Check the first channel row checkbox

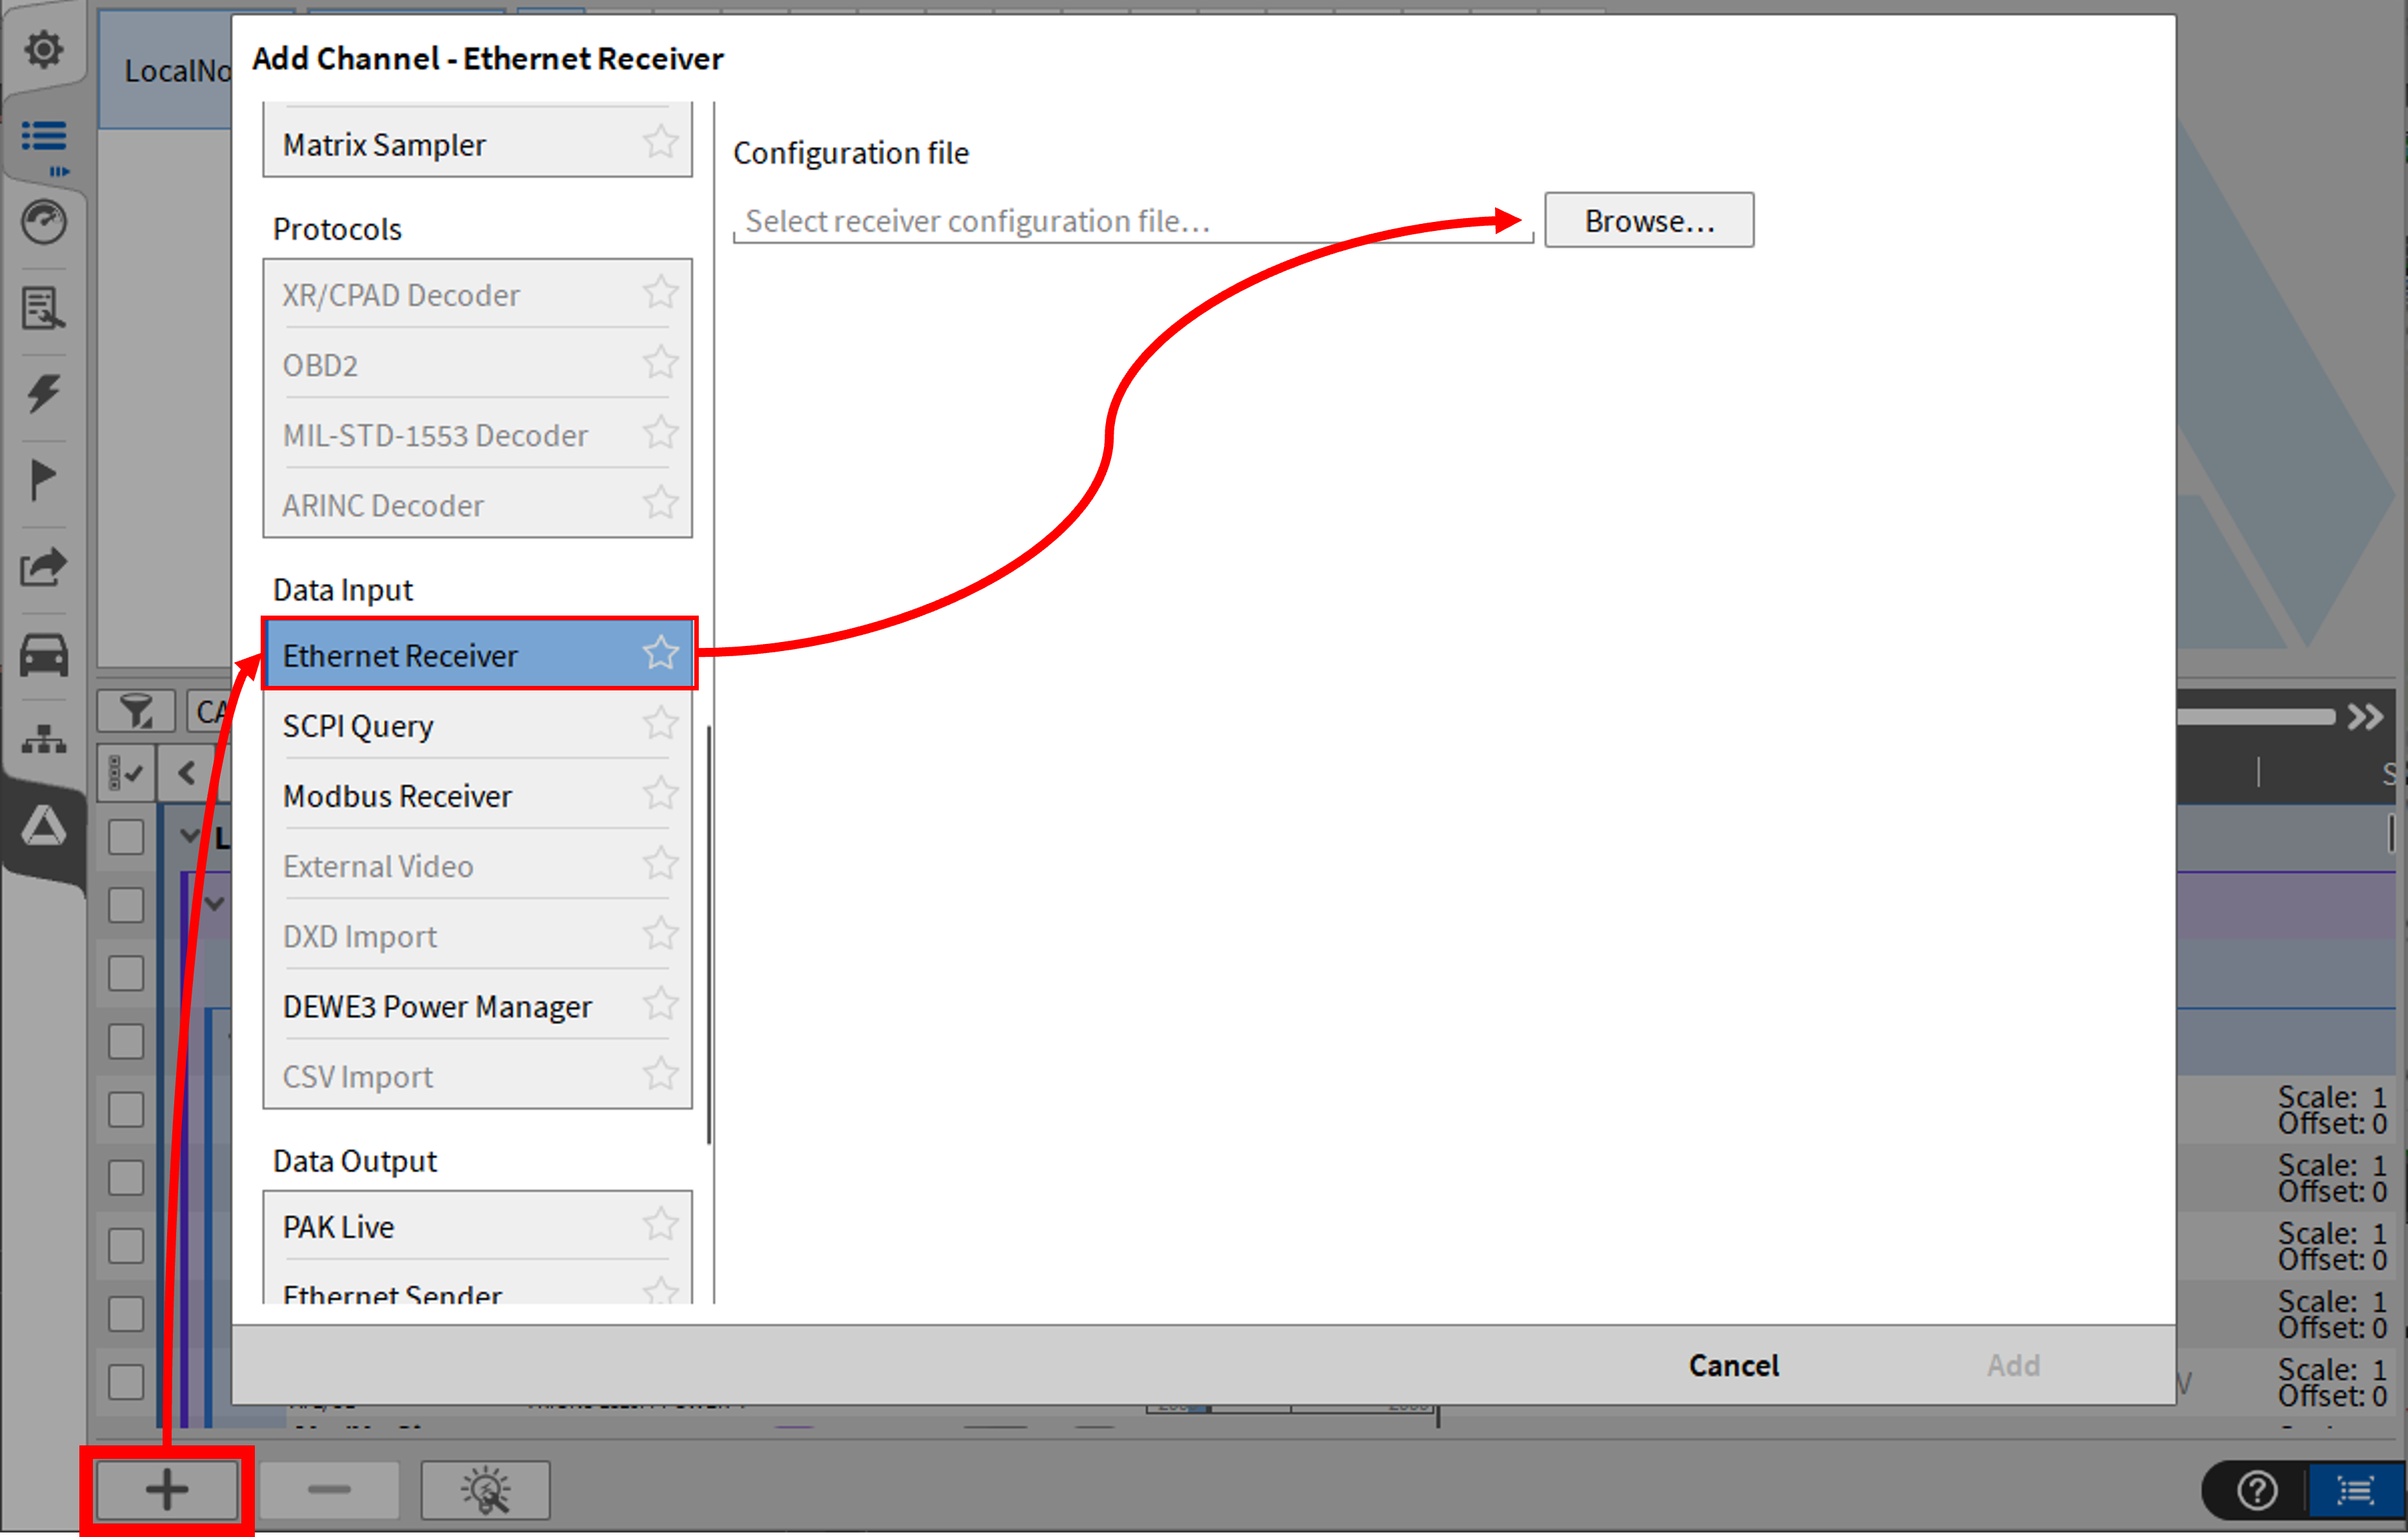pyautogui.click(x=126, y=837)
